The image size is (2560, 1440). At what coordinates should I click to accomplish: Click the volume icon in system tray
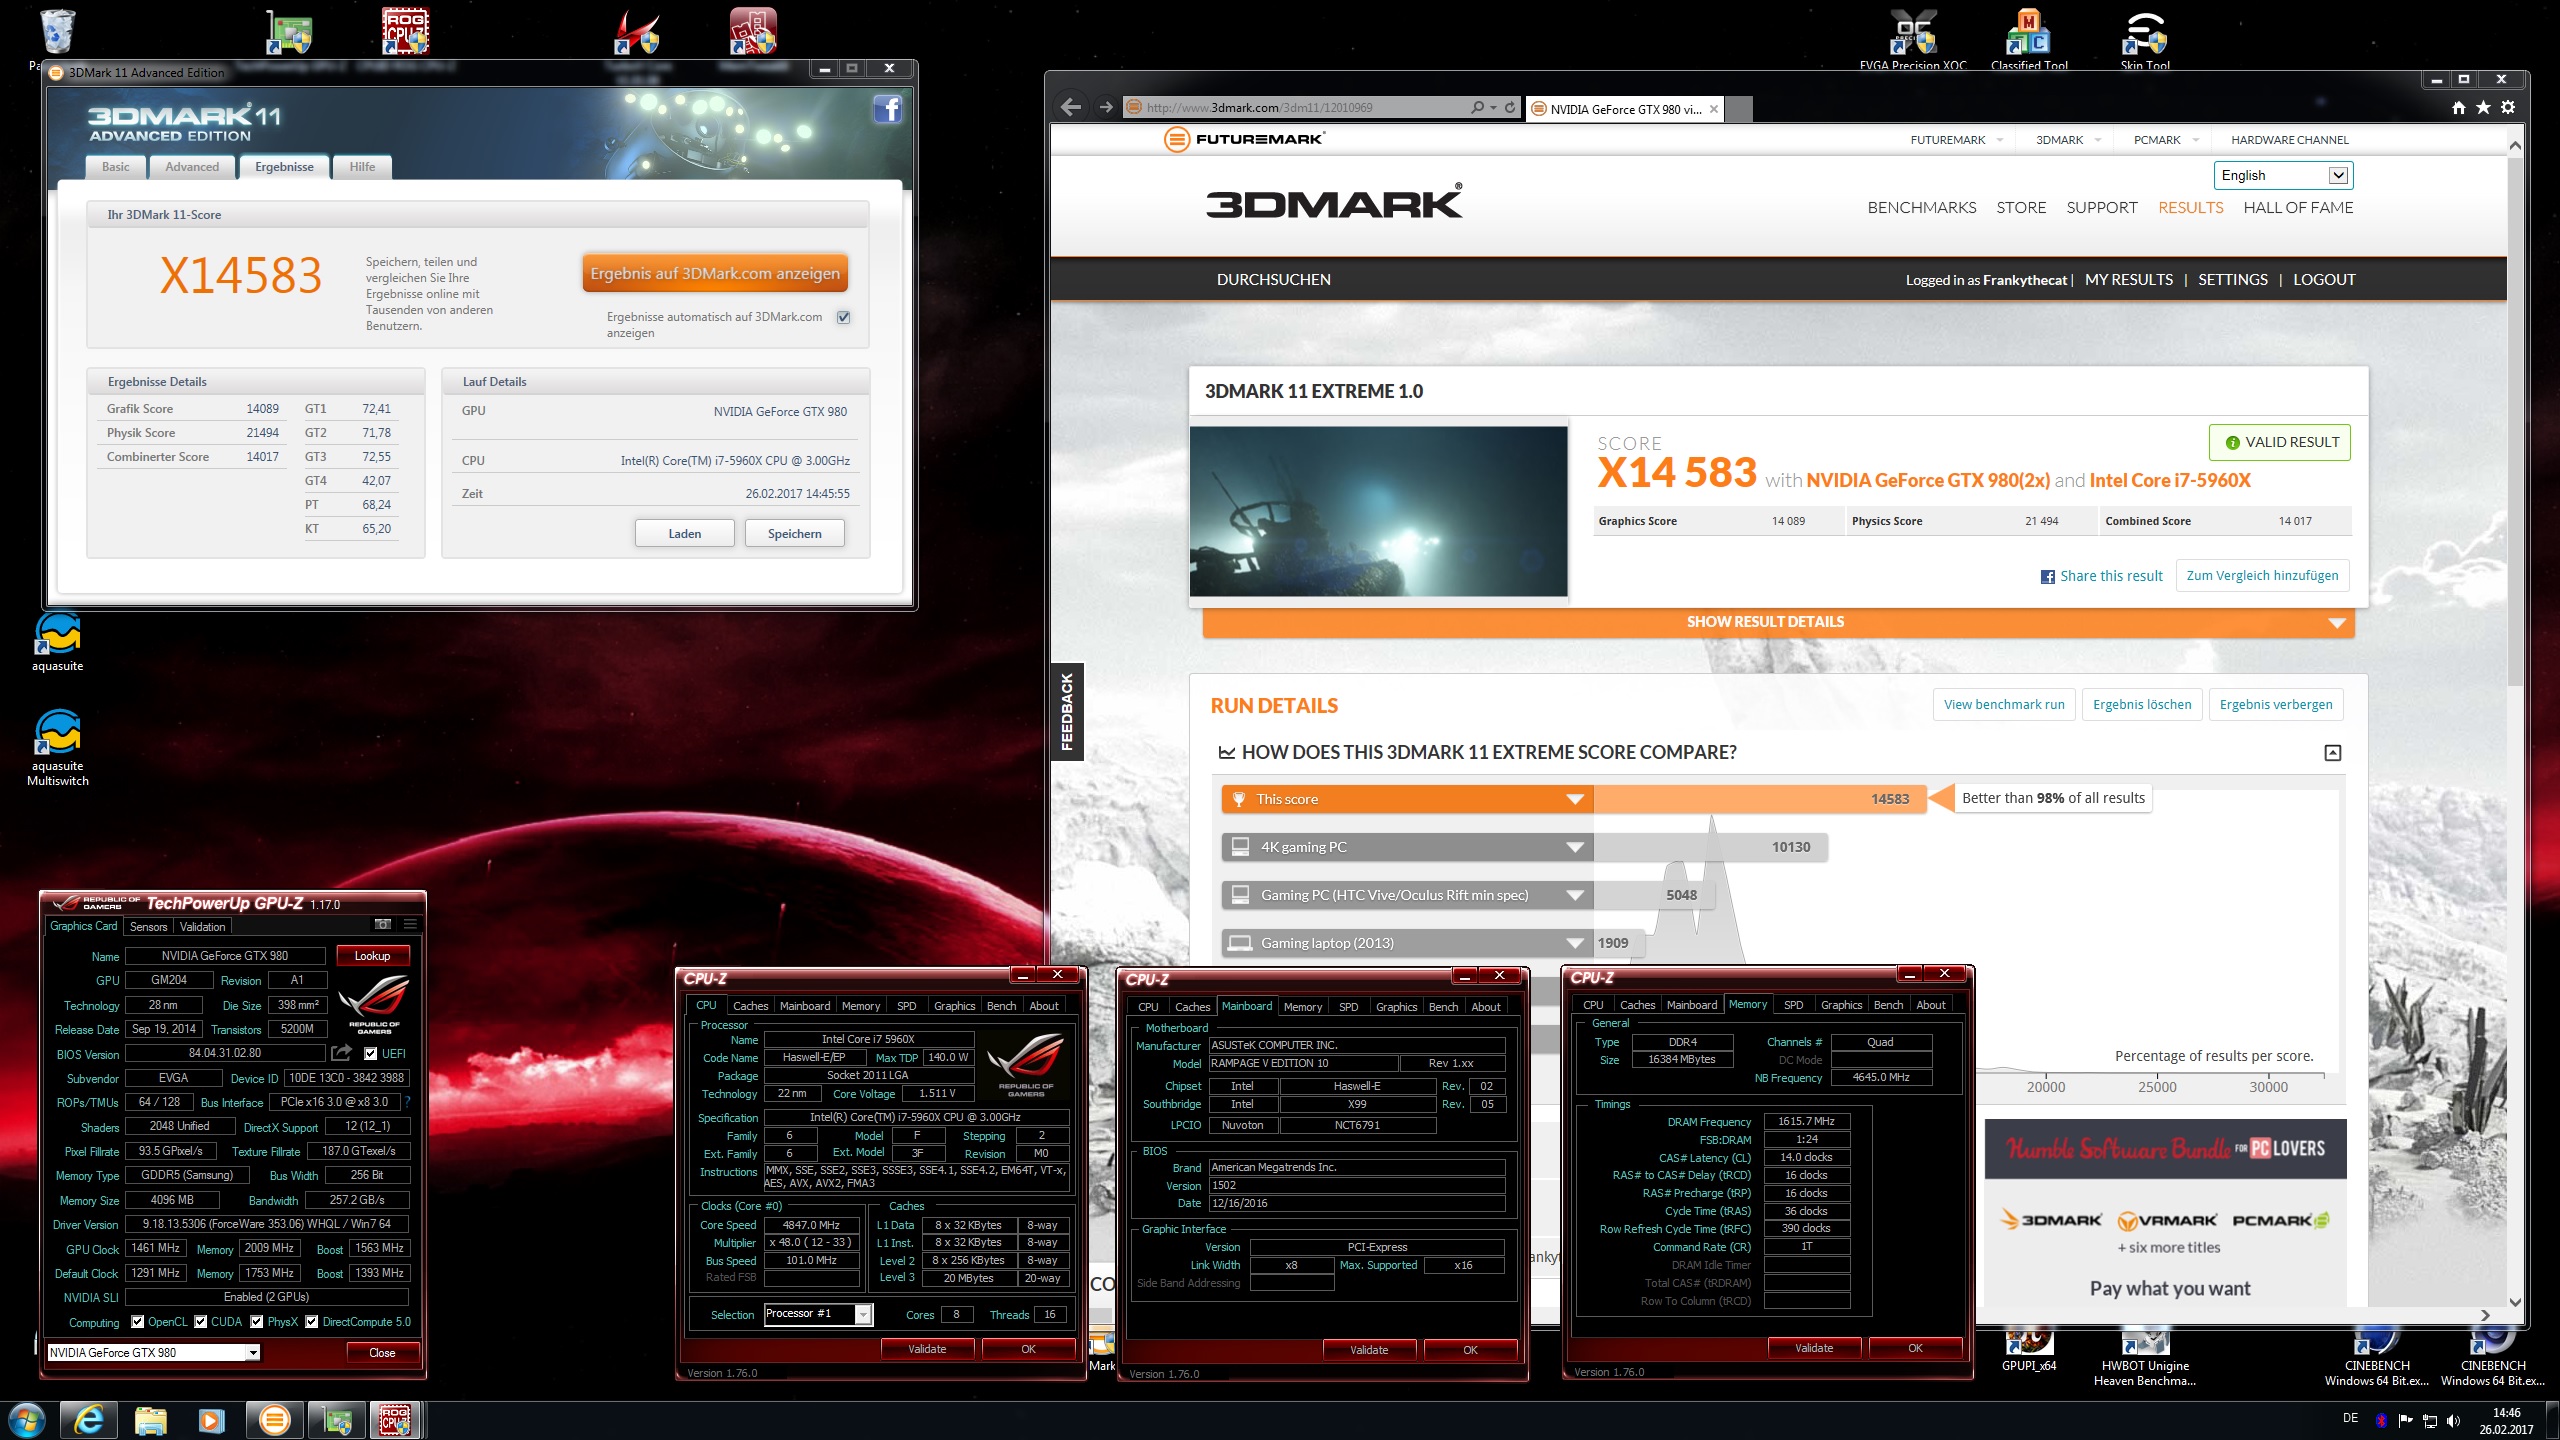pyautogui.click(x=2453, y=1420)
